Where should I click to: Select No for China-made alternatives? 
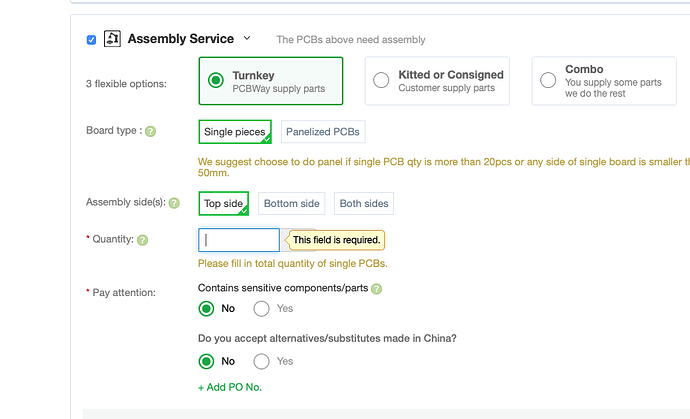[x=206, y=362]
